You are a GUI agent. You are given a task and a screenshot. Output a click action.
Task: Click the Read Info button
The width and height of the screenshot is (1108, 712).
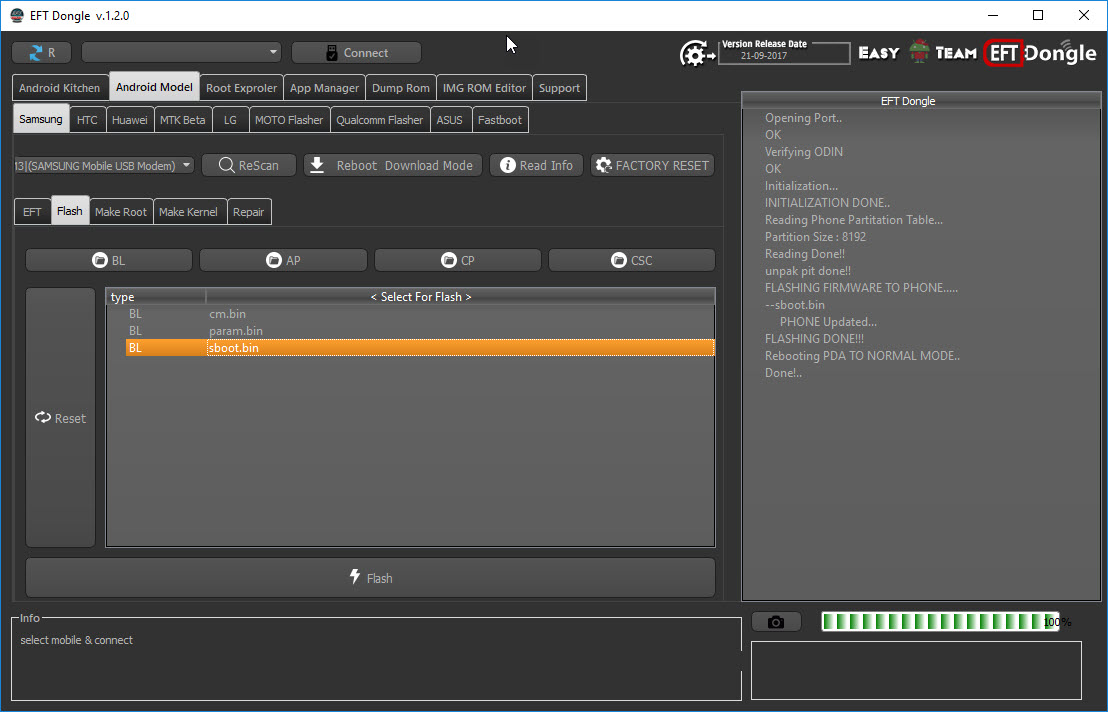coord(536,165)
